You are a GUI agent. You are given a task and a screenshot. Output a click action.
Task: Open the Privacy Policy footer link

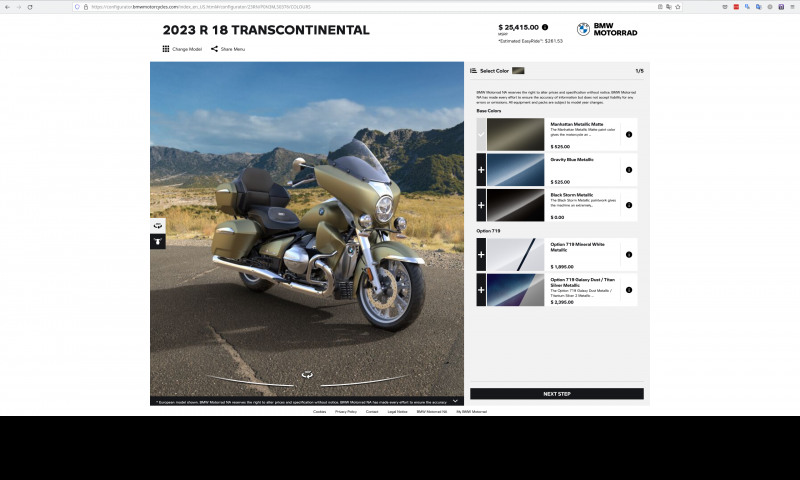click(x=346, y=412)
